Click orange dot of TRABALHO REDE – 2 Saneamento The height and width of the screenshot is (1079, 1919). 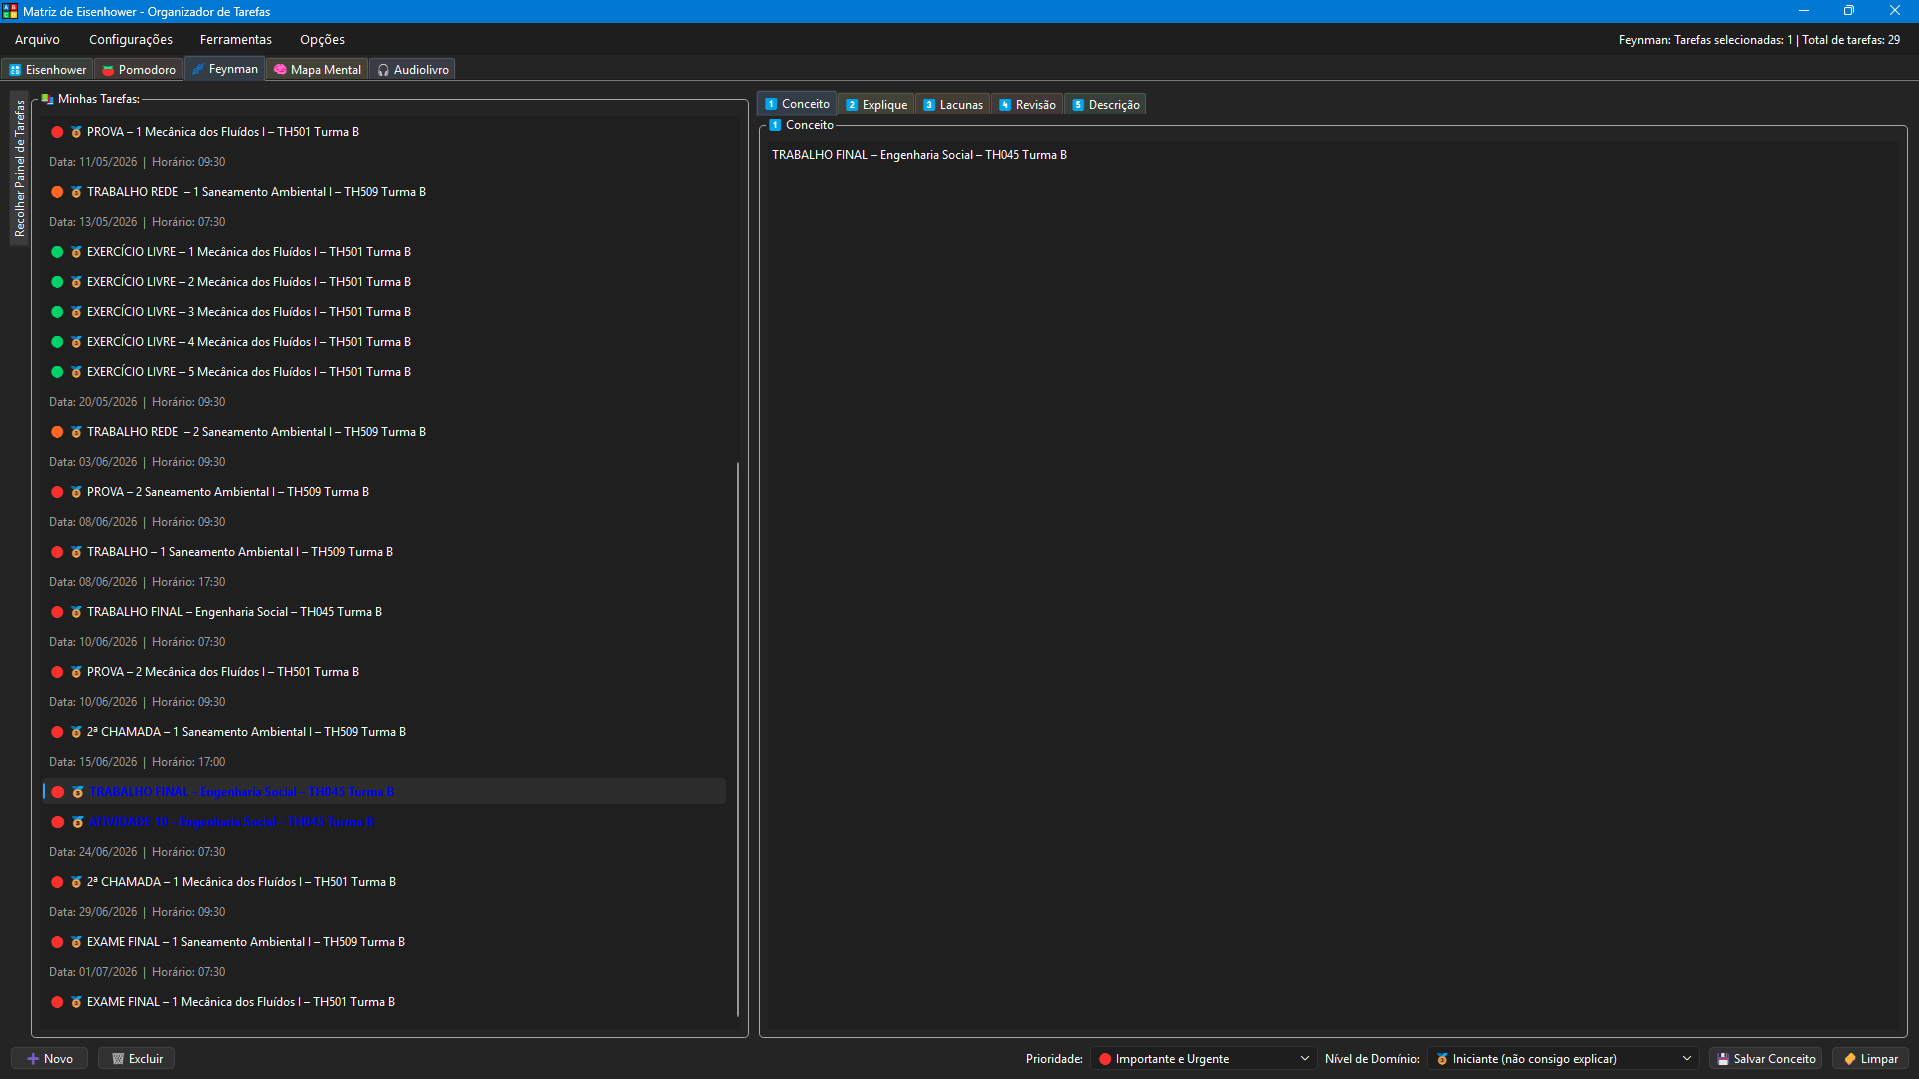tap(57, 432)
